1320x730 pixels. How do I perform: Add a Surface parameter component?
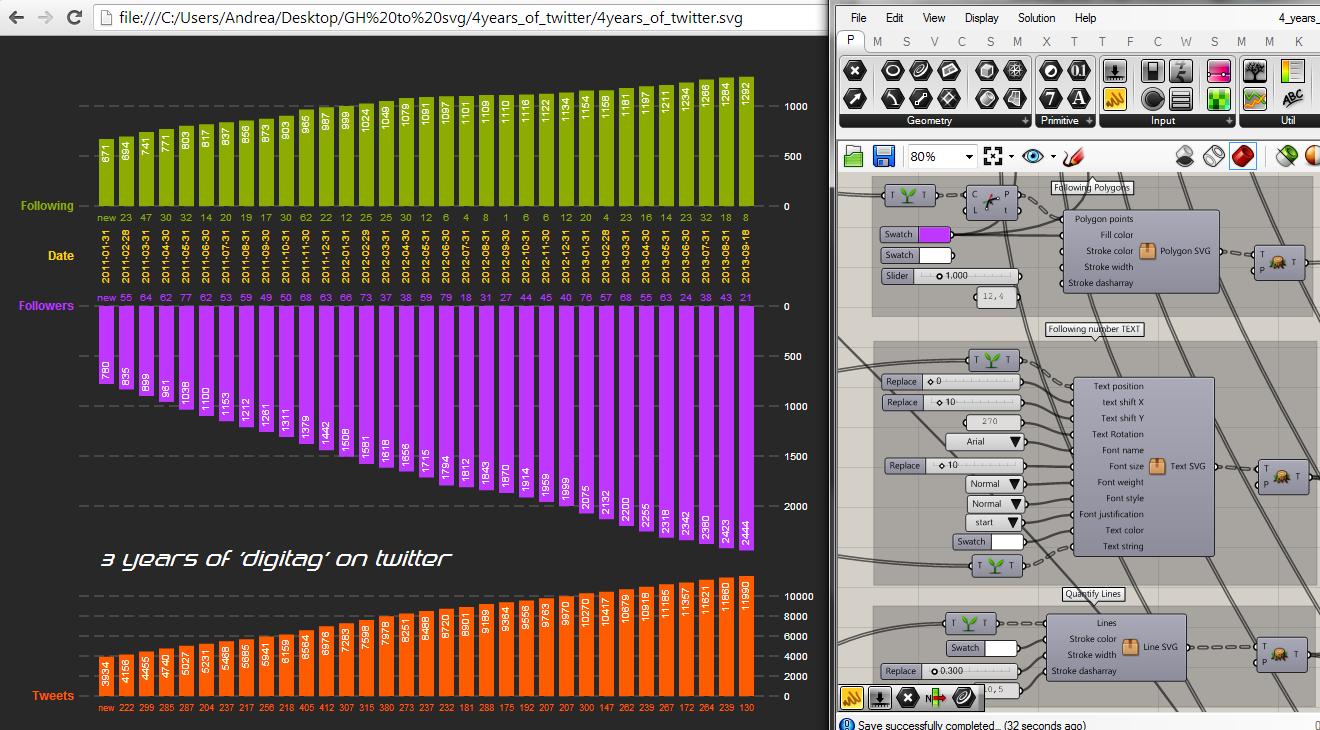click(1015, 98)
